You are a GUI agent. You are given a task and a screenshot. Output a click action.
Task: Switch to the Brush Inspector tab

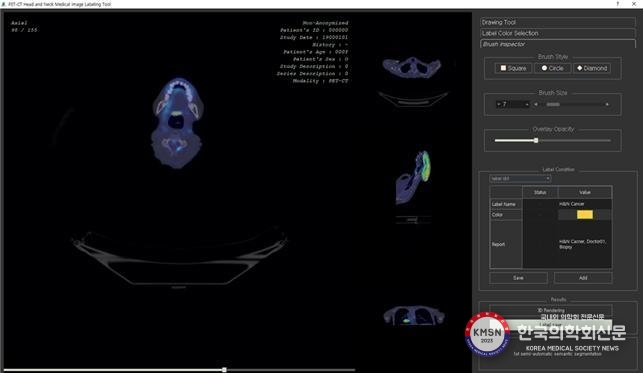[x=558, y=44]
